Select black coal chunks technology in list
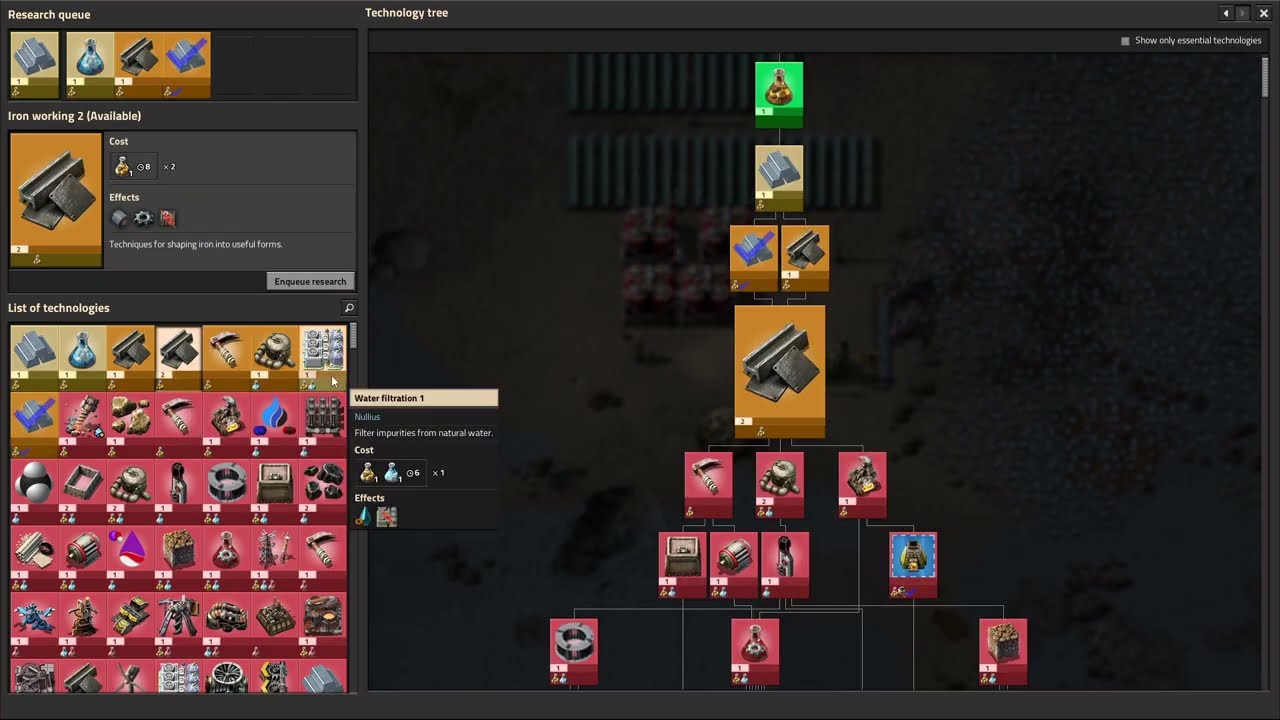The width and height of the screenshot is (1280, 720). pyautogui.click(x=323, y=493)
